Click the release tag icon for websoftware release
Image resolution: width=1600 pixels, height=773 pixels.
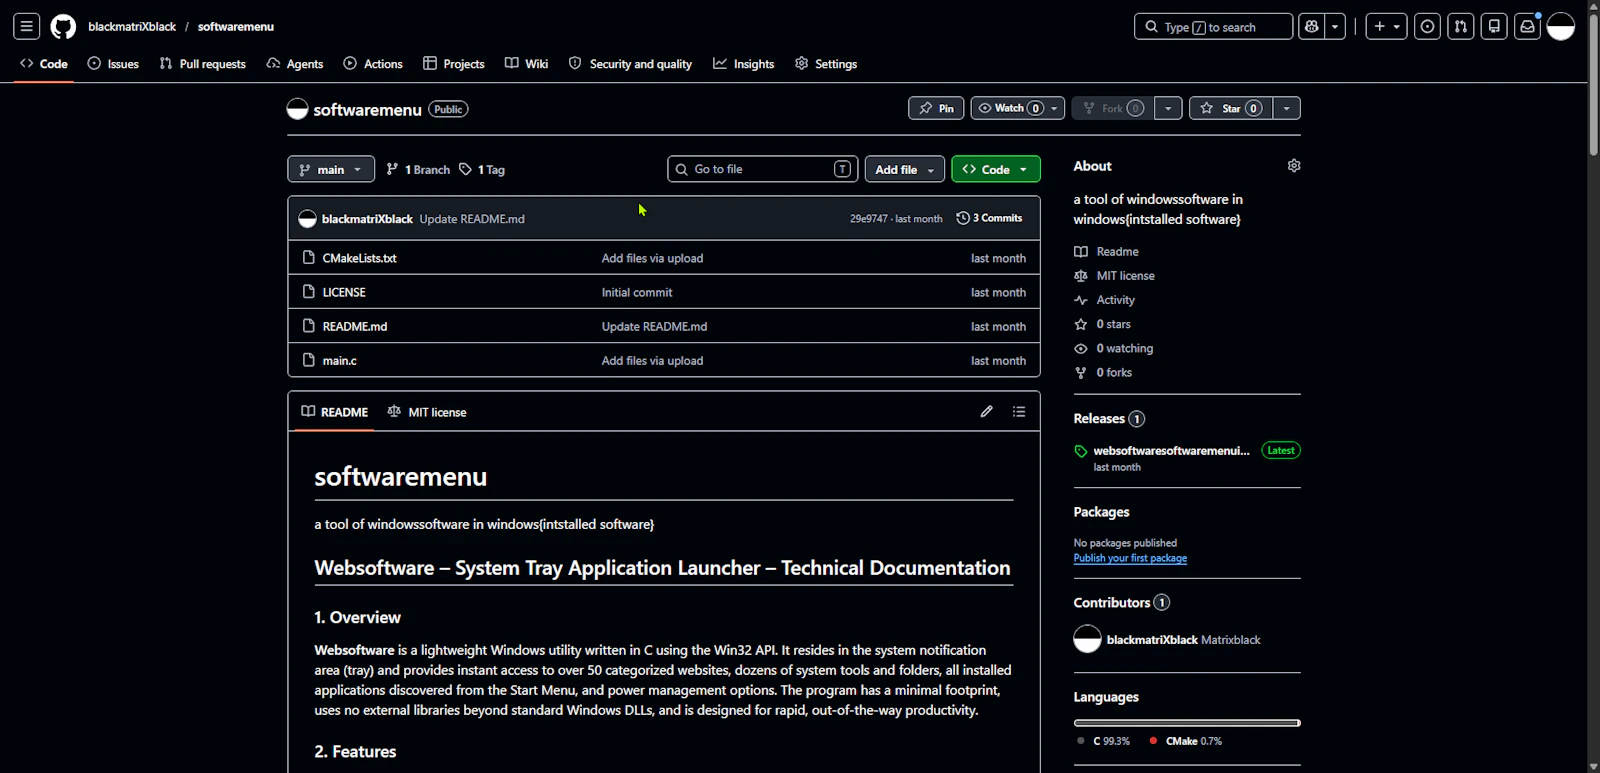(x=1081, y=451)
